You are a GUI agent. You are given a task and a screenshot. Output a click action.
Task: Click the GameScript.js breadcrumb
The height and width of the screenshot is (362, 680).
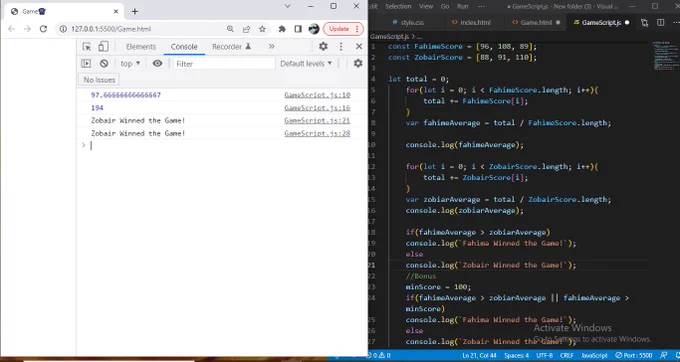coord(389,37)
